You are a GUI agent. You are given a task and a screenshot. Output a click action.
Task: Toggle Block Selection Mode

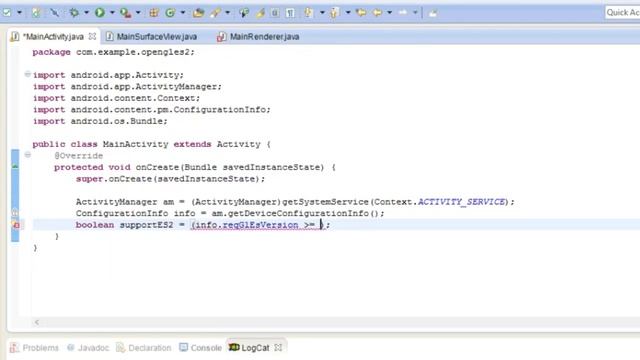[275, 13]
